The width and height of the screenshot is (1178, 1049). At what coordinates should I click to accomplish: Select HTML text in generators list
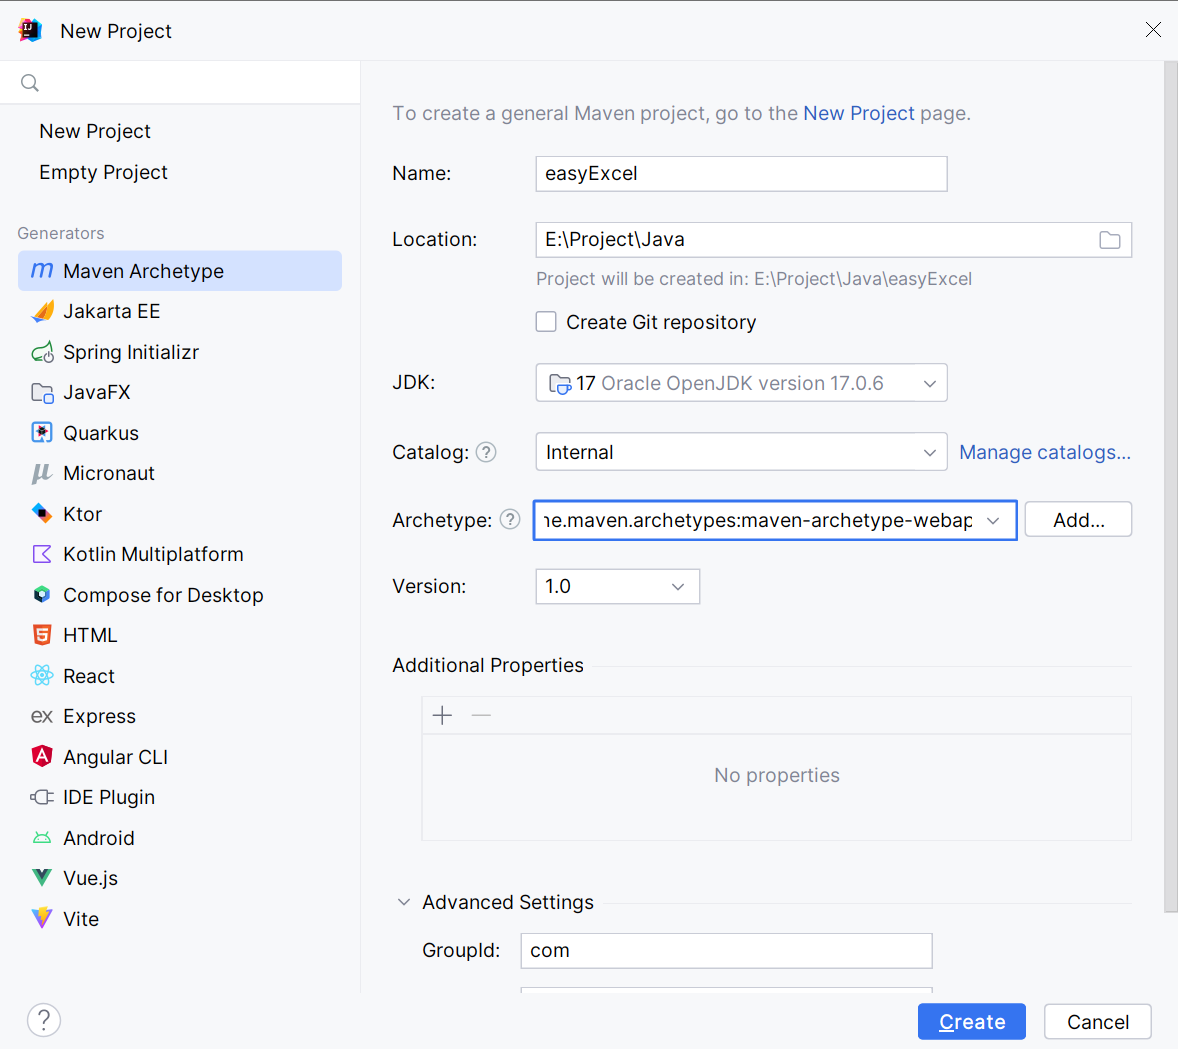click(x=89, y=635)
